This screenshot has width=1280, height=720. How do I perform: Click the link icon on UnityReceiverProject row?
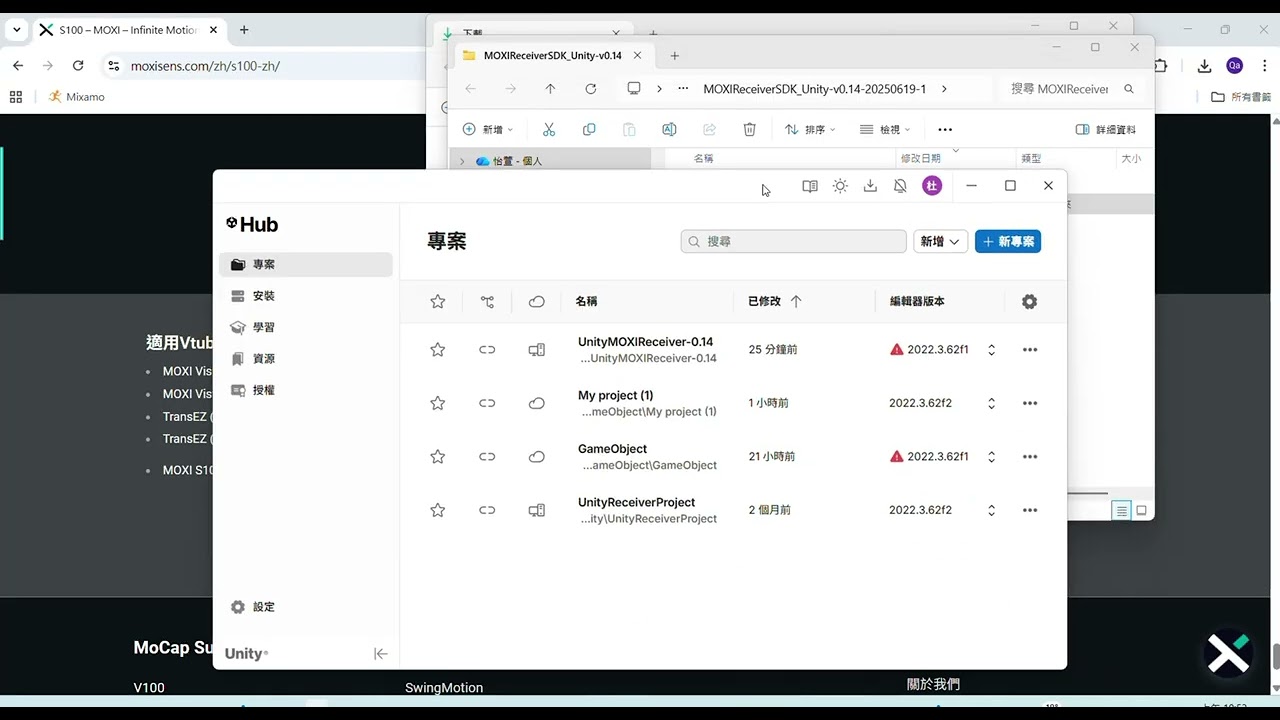coord(487,510)
